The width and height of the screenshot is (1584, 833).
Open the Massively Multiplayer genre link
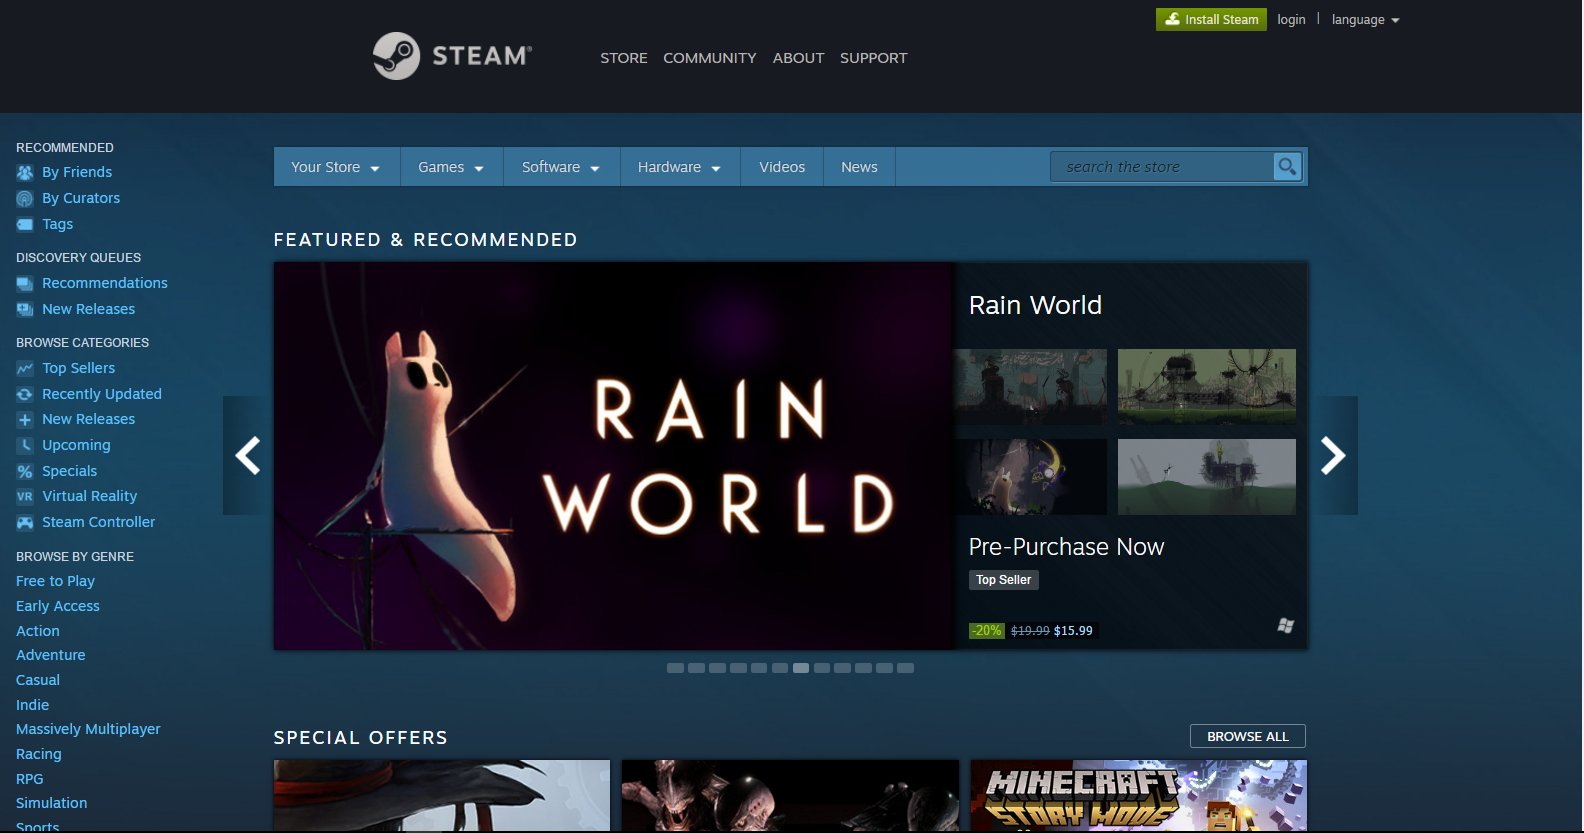(x=88, y=729)
